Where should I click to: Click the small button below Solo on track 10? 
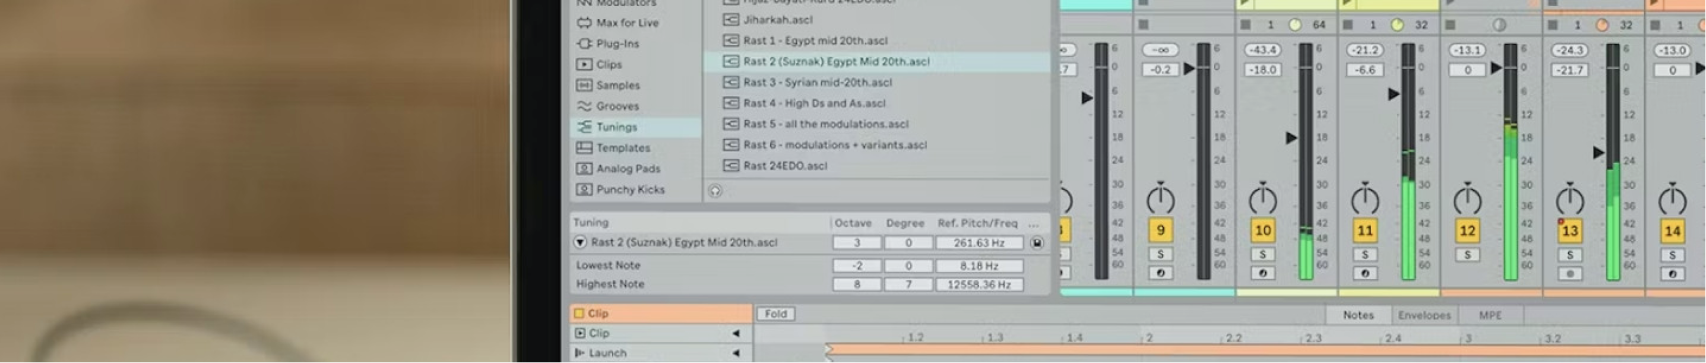pyautogui.click(x=1263, y=273)
